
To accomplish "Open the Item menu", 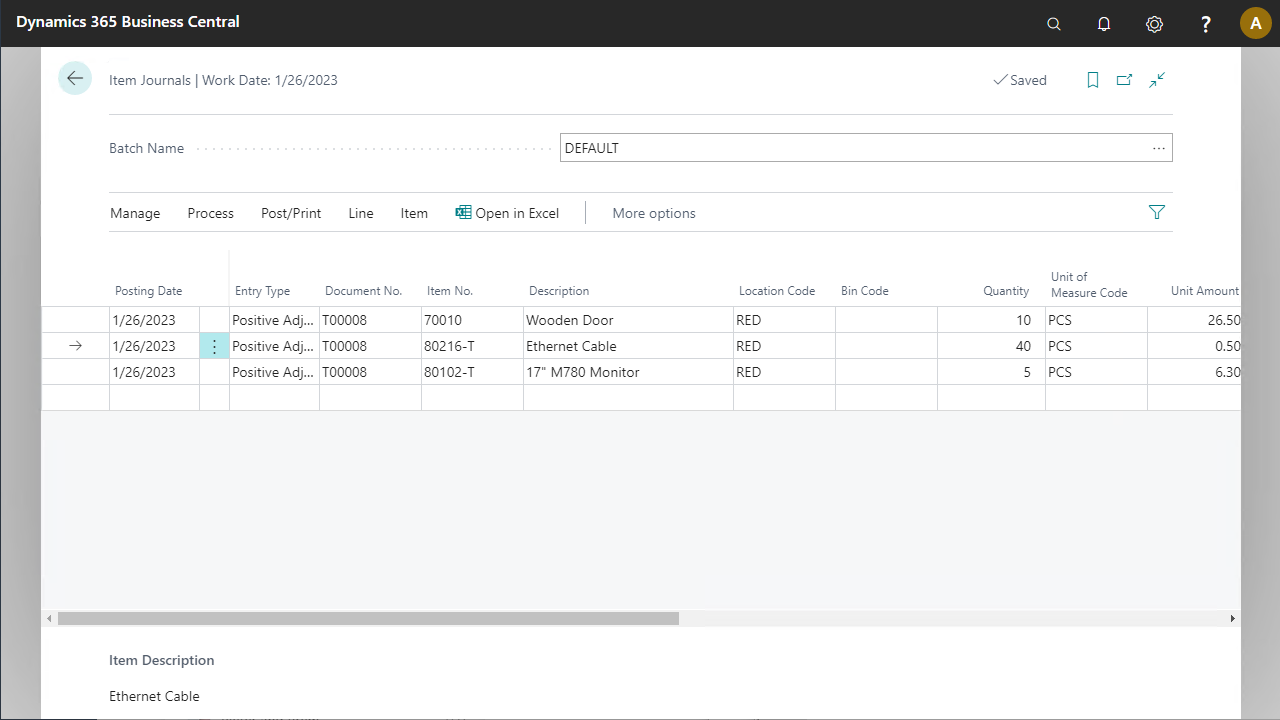I will pyautogui.click(x=414, y=213).
